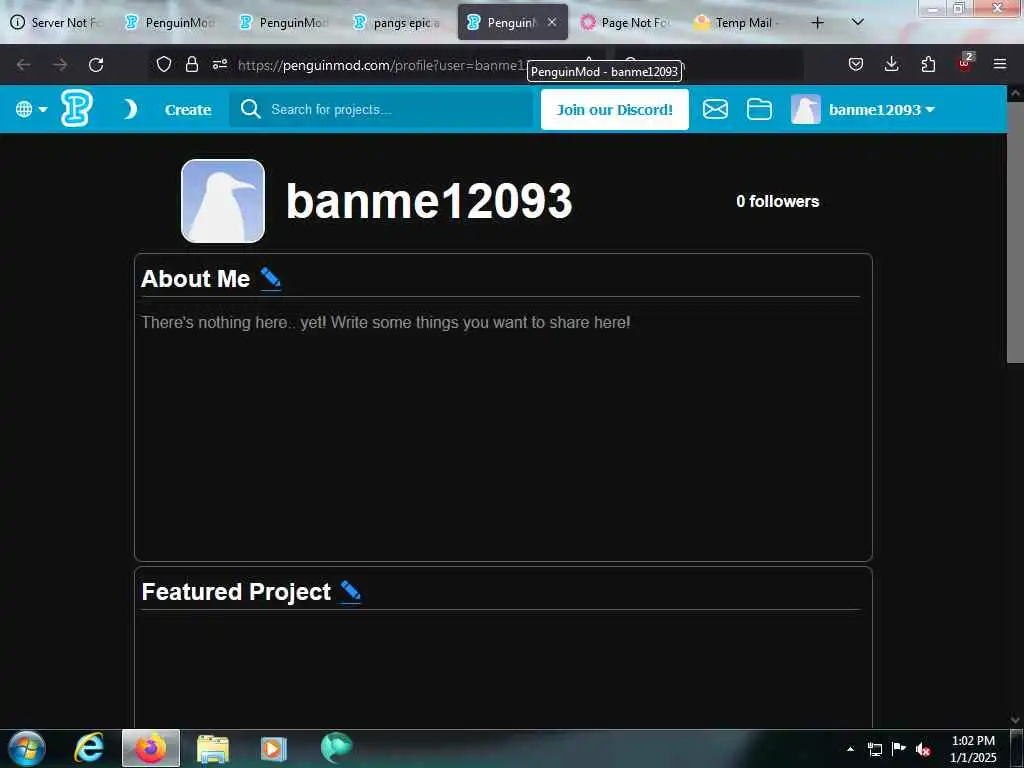
Task: Open the Create link
Action: 188,110
